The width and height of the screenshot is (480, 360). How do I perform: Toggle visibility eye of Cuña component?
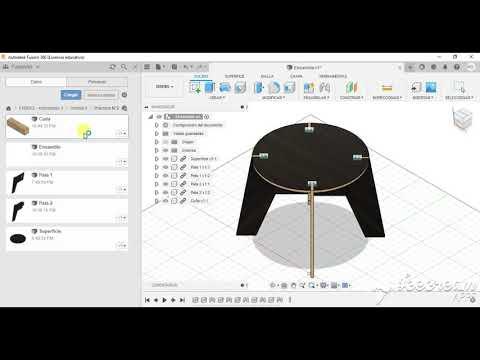[165, 201]
